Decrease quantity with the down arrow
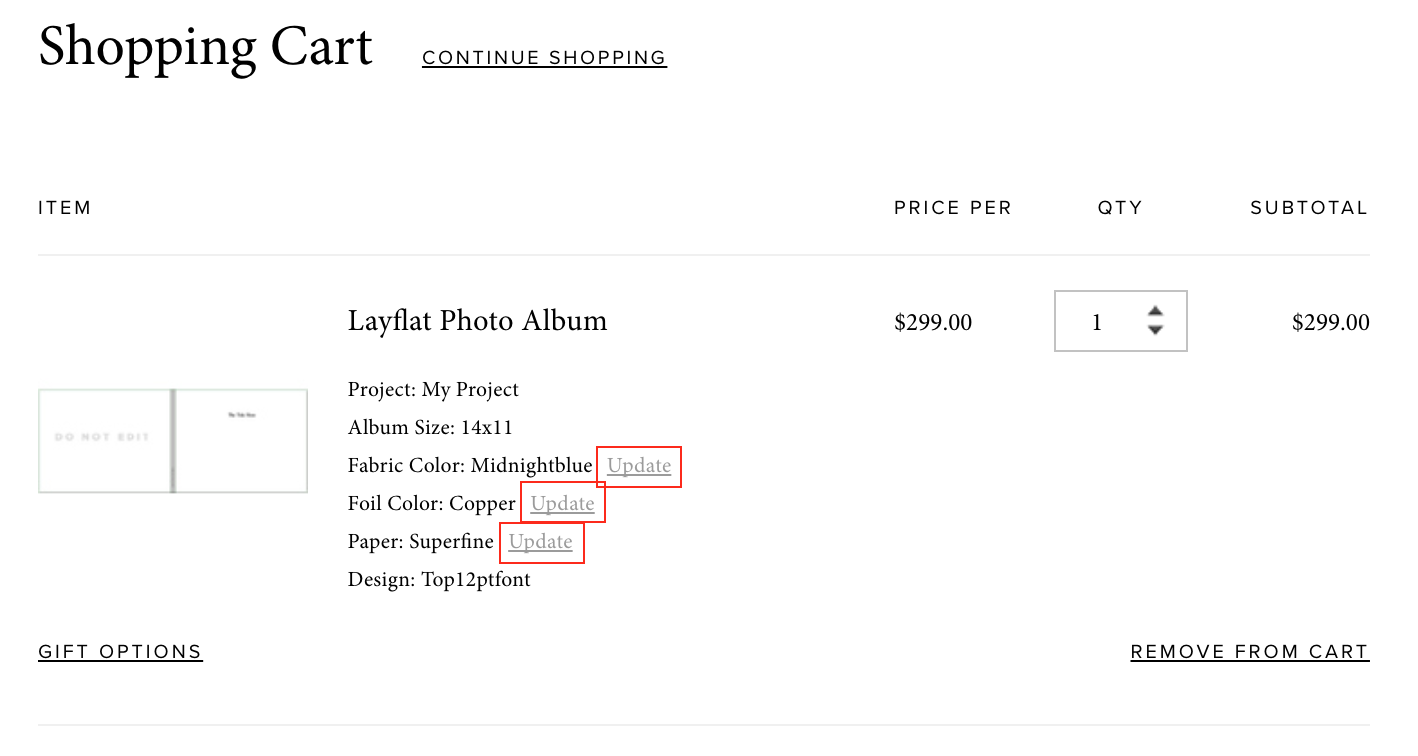Viewport: 1418px width, 756px height. coord(1155,330)
